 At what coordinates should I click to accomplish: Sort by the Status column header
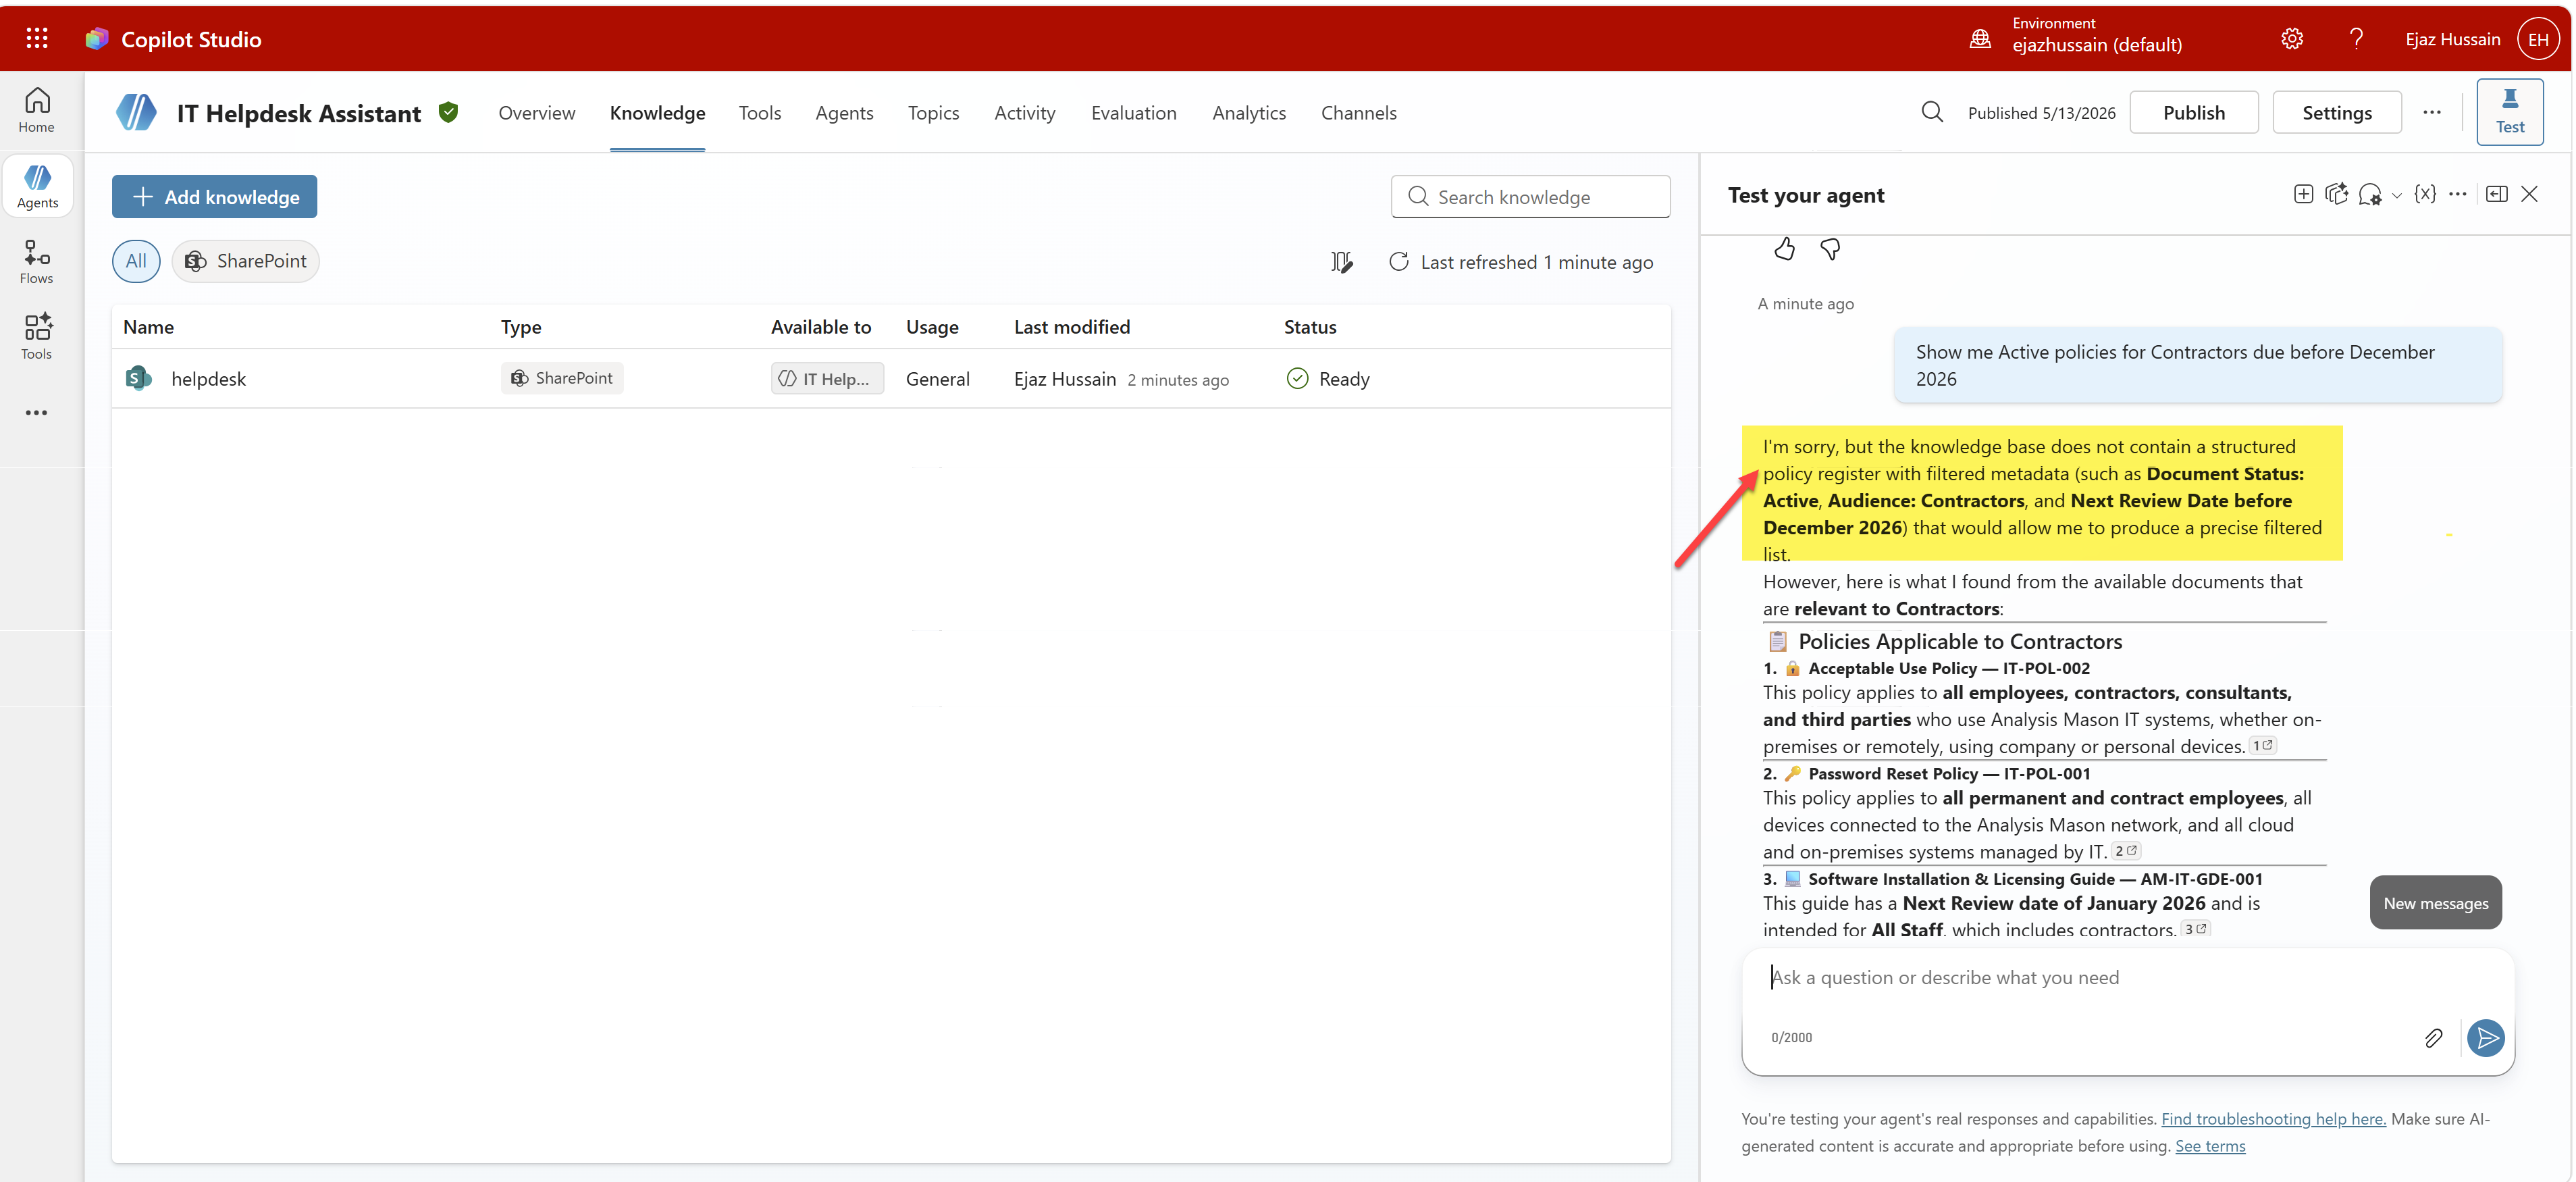(x=1310, y=327)
